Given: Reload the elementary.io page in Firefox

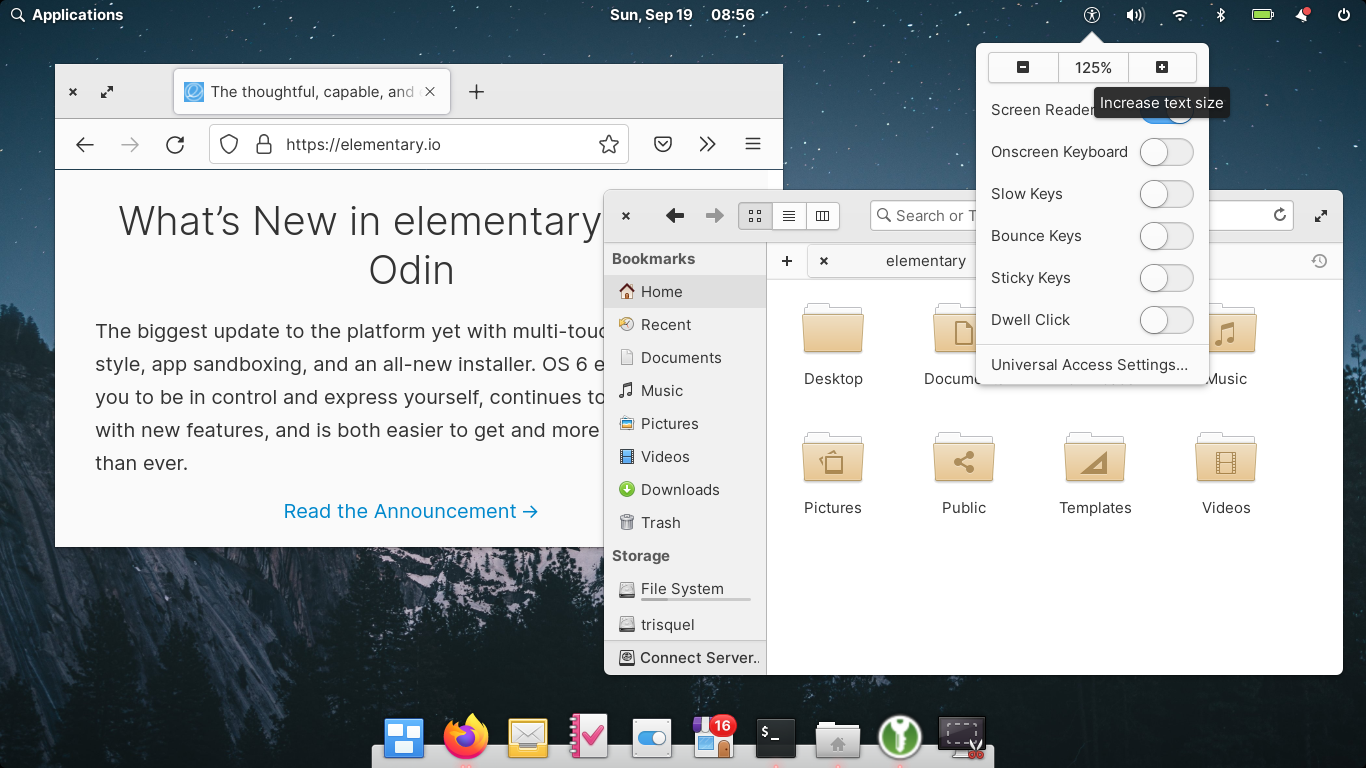Looking at the screenshot, I should [175, 144].
